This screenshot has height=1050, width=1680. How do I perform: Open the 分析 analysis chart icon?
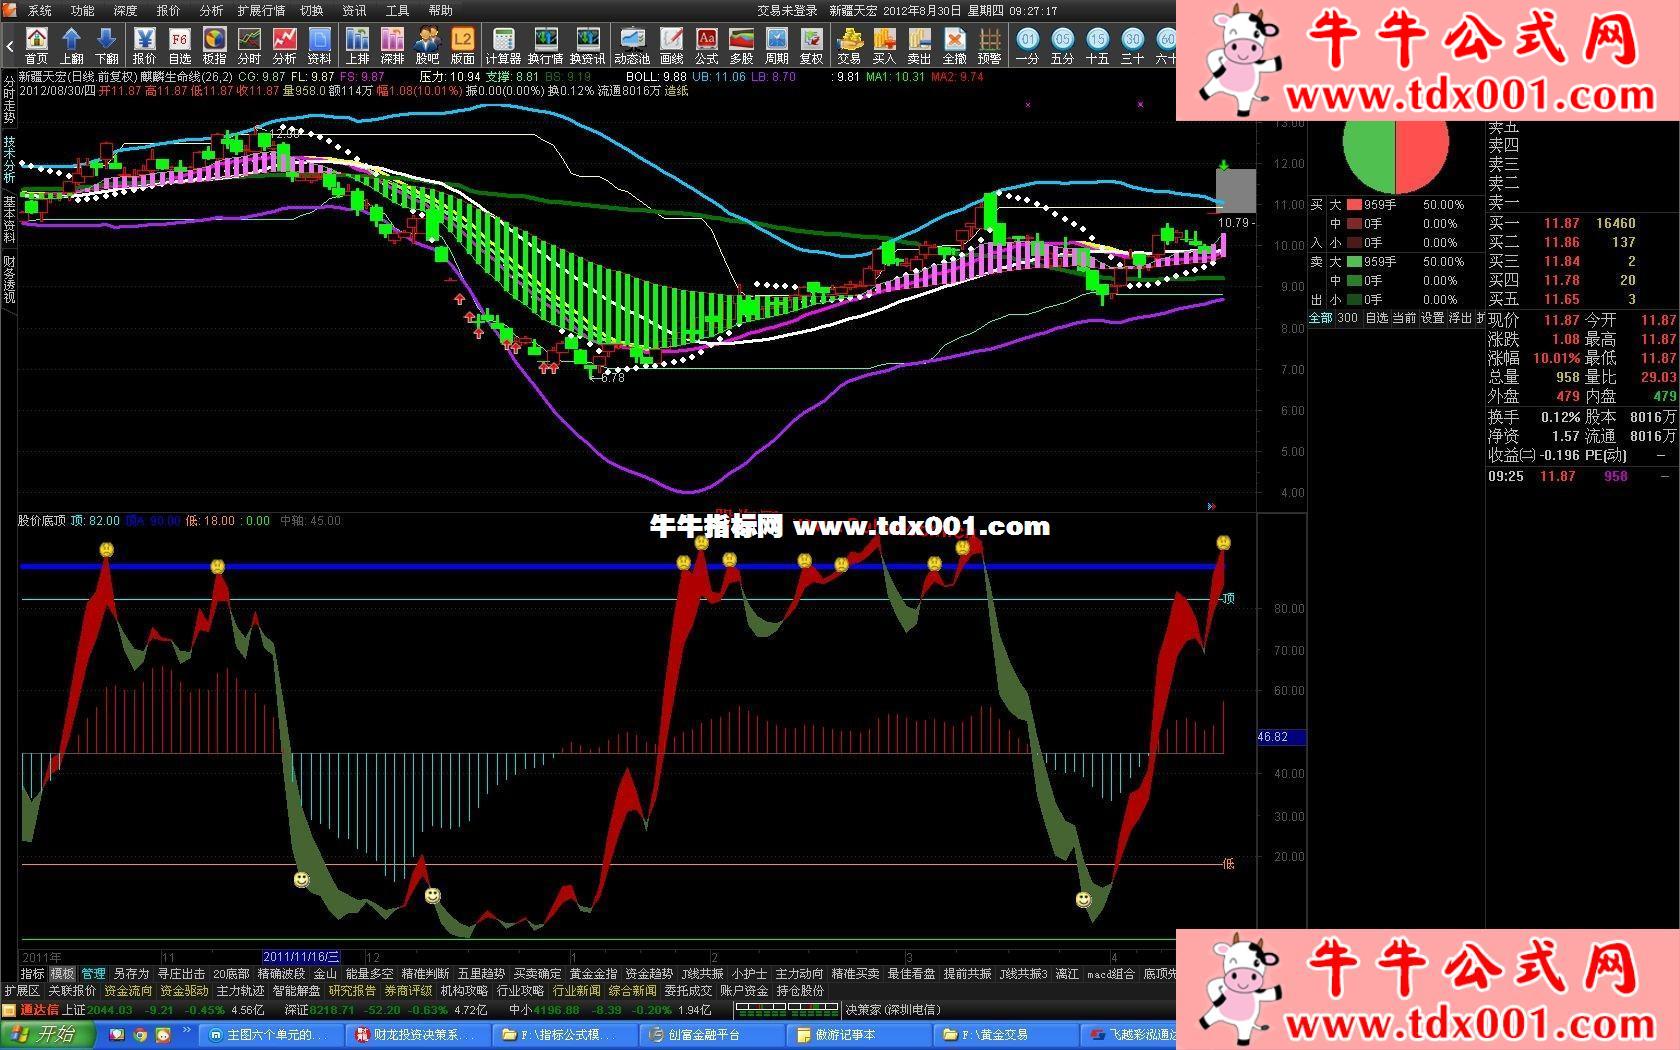(284, 46)
